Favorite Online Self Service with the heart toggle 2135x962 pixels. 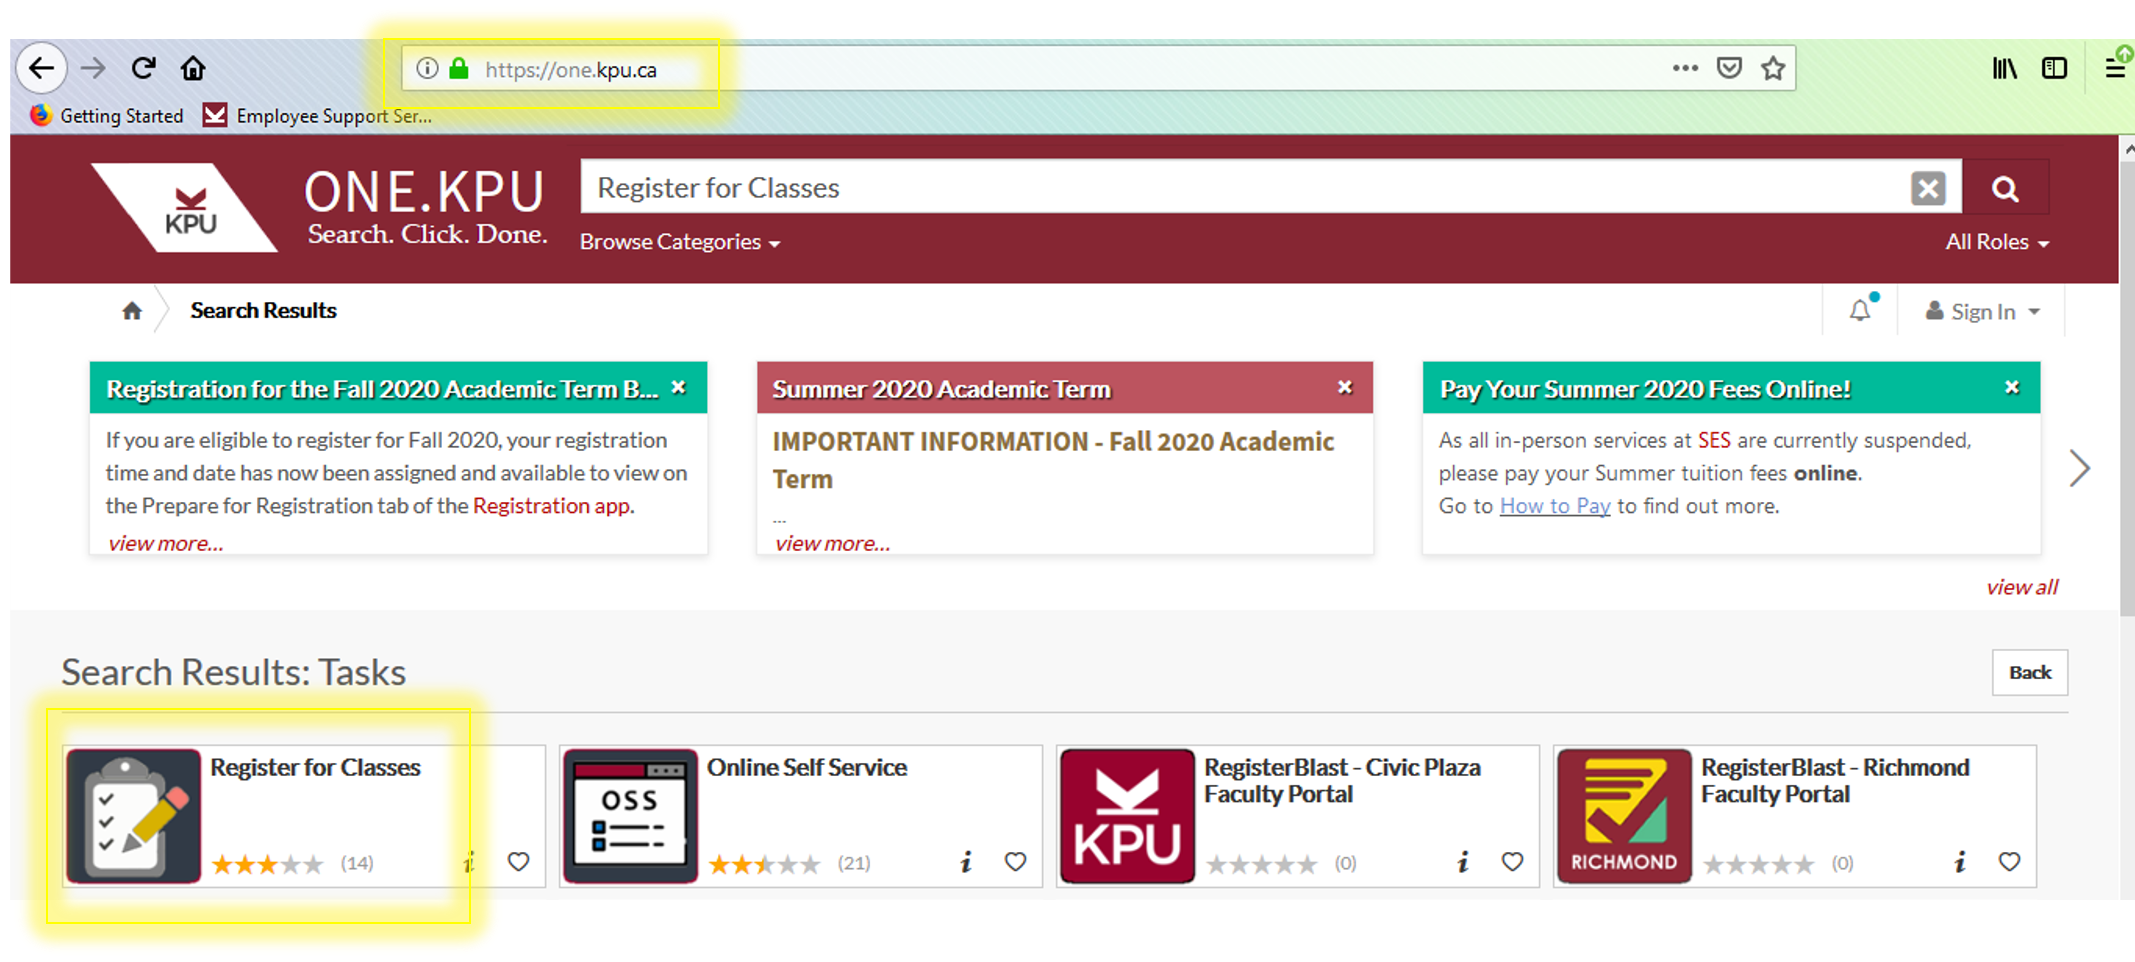tap(1016, 861)
